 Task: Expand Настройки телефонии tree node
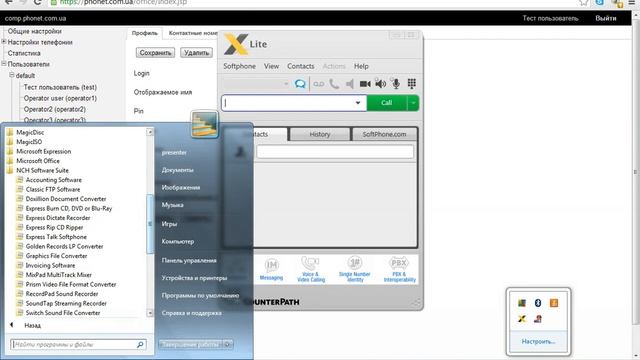(x=4, y=42)
